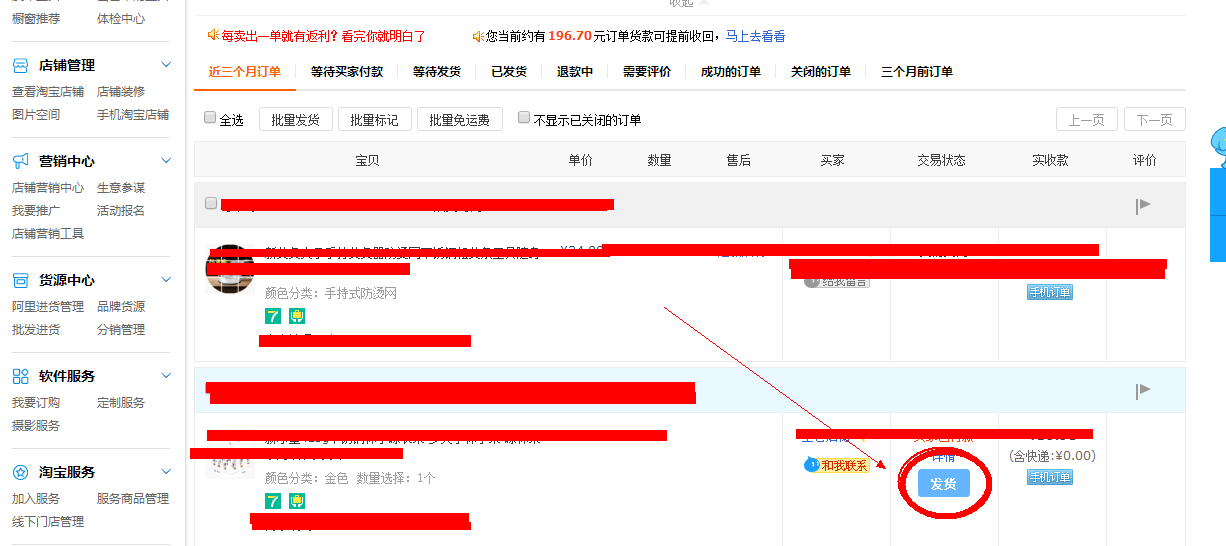Go to previous page with 上一页

(1086, 120)
